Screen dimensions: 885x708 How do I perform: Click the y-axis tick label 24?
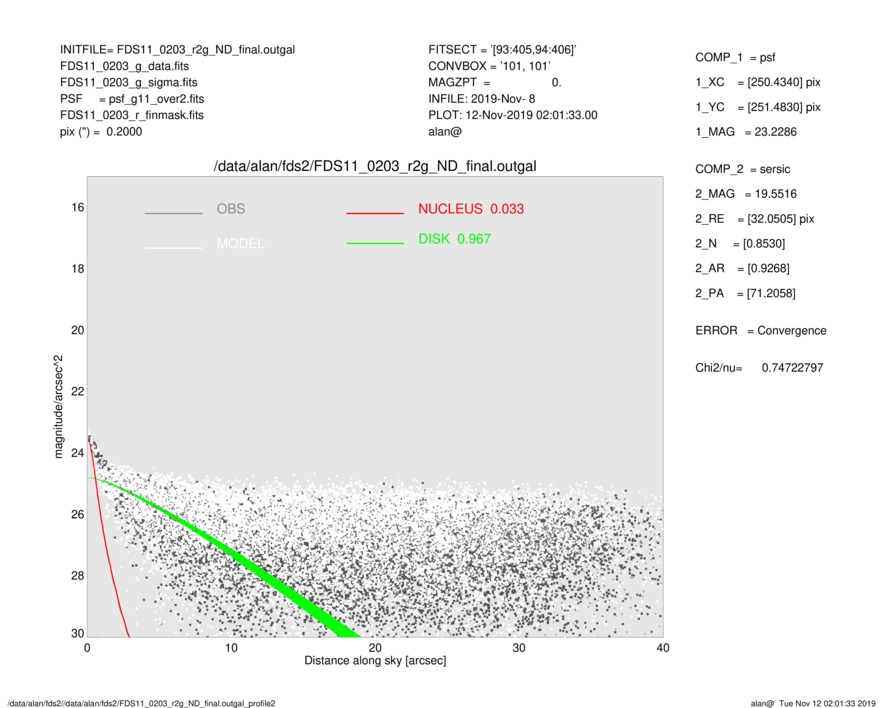click(77, 453)
